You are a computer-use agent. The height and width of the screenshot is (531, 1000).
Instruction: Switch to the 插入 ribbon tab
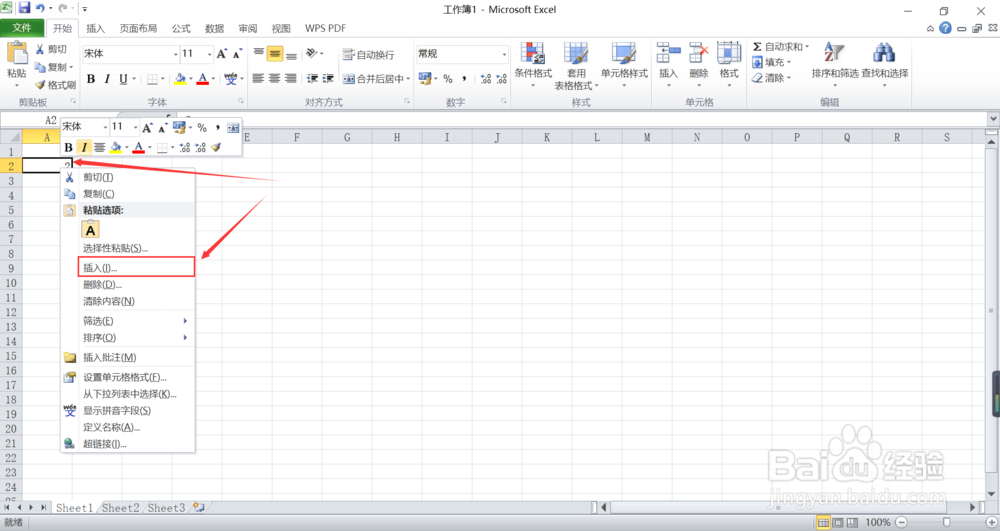[95, 28]
